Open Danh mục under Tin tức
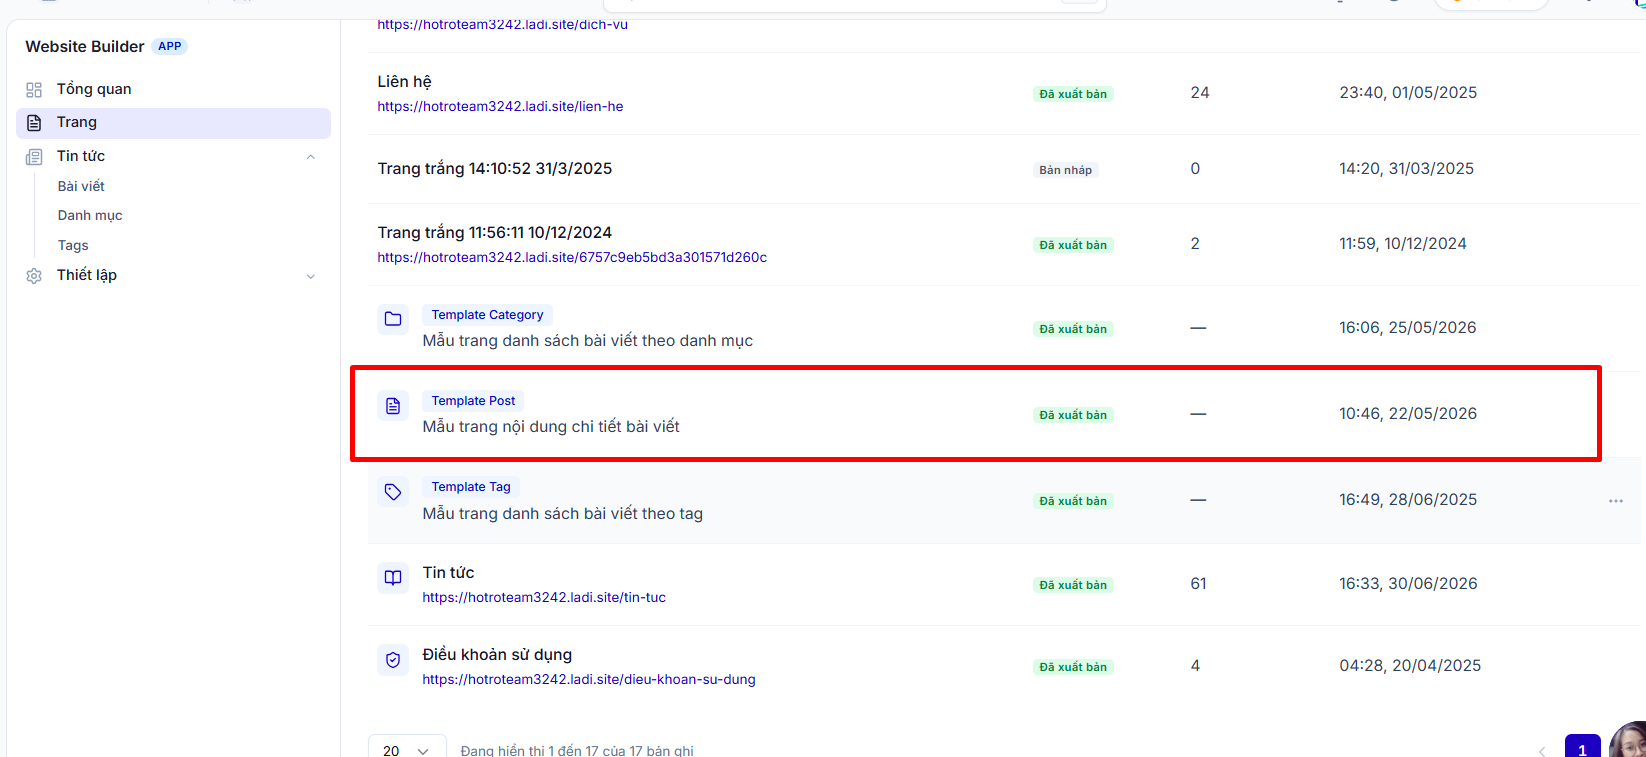 coord(90,215)
